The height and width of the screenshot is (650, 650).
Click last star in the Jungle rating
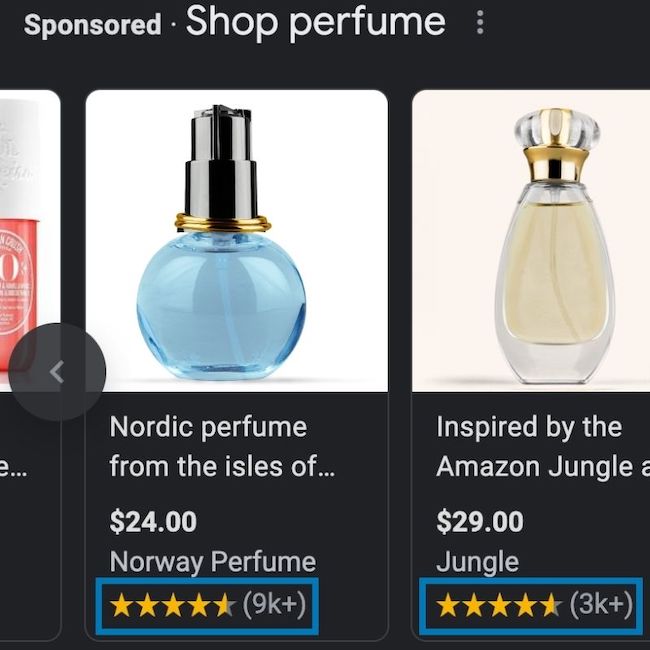pyautogui.click(x=548, y=605)
